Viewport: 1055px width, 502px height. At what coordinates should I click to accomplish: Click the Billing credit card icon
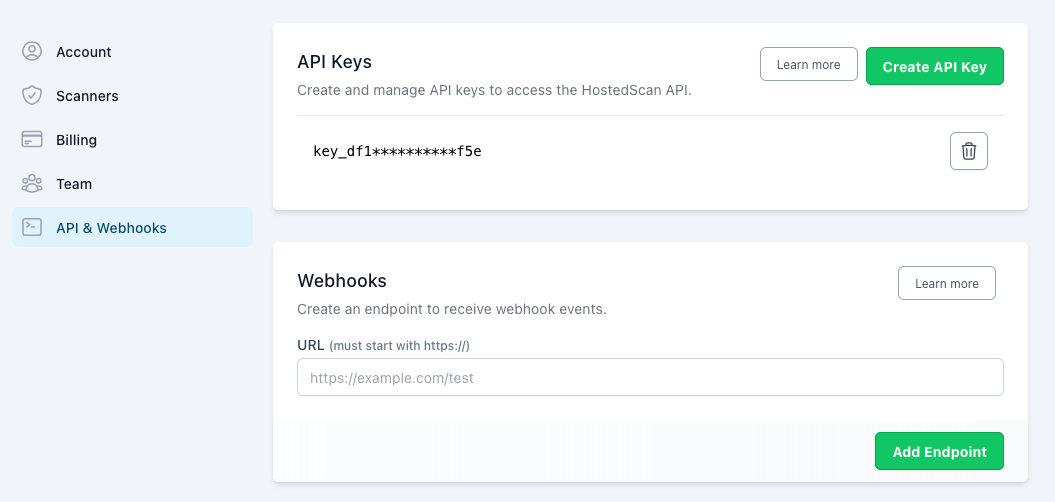pyautogui.click(x=32, y=140)
